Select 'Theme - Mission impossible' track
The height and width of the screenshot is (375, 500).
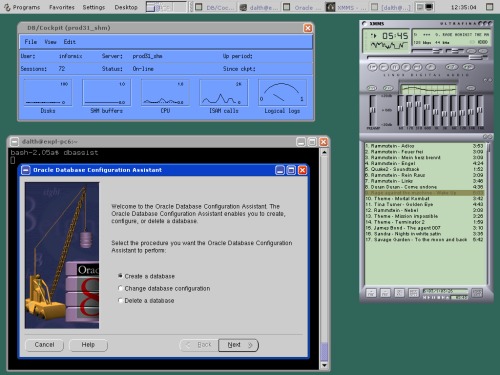[424, 216]
